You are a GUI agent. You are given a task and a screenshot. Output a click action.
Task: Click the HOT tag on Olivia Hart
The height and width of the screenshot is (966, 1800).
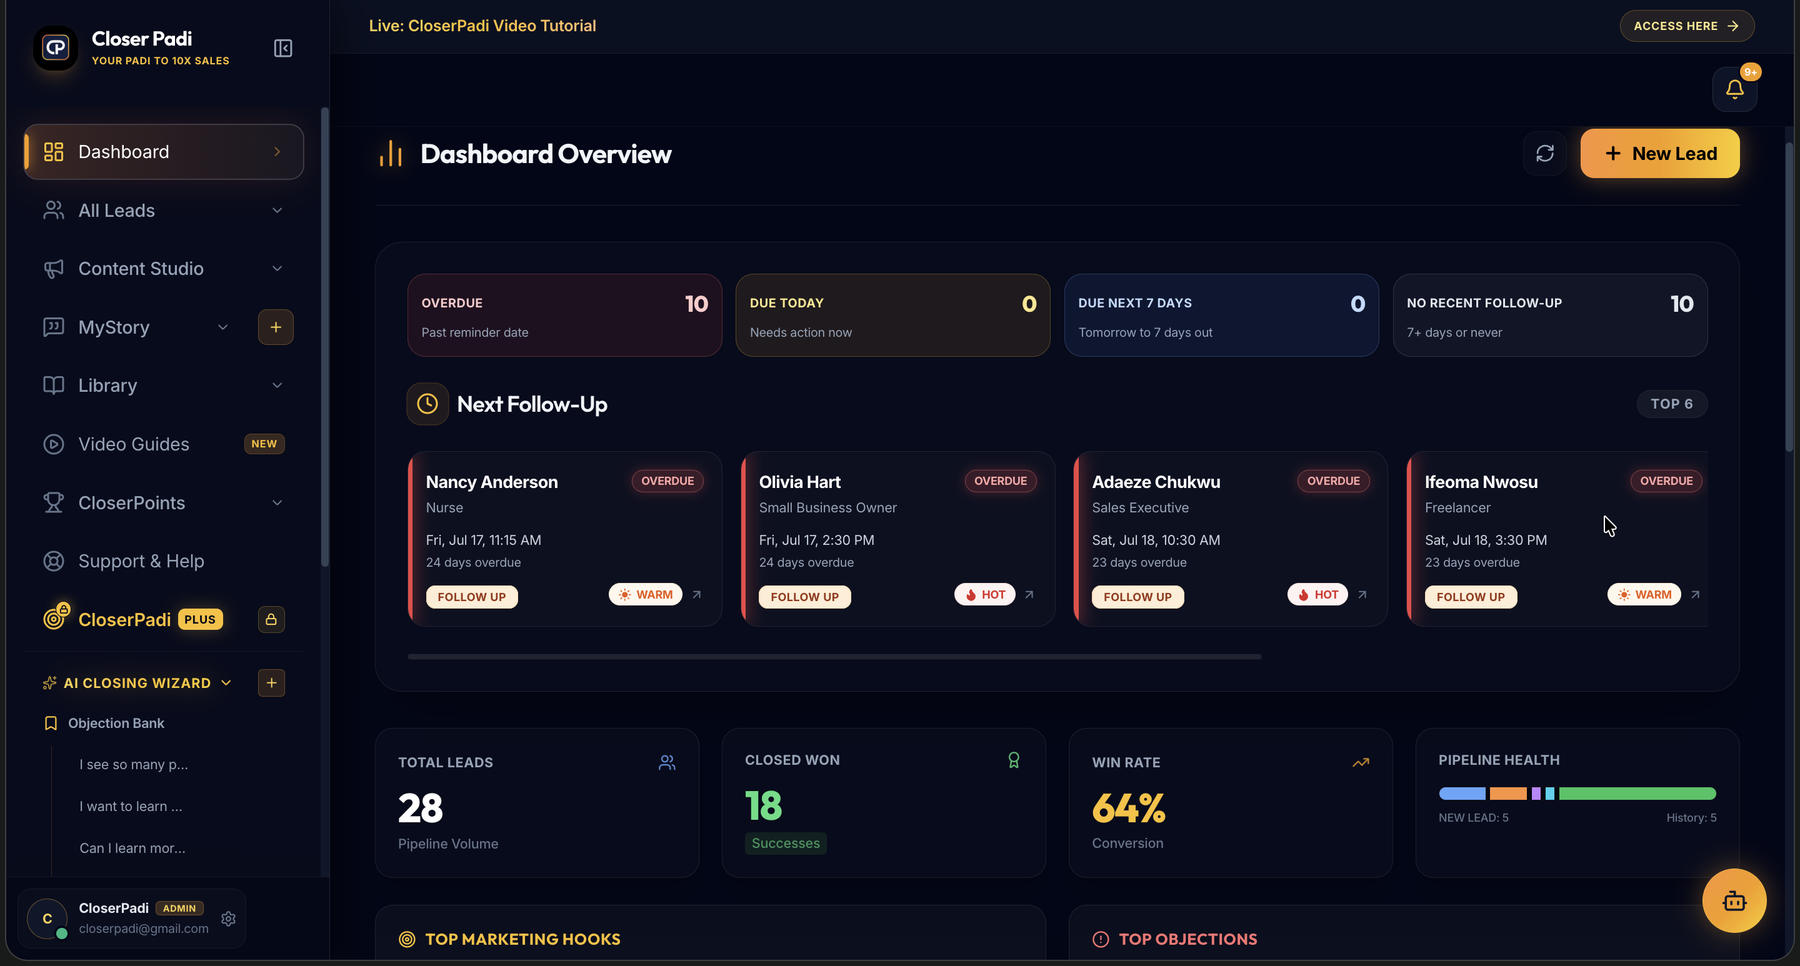click(x=985, y=595)
